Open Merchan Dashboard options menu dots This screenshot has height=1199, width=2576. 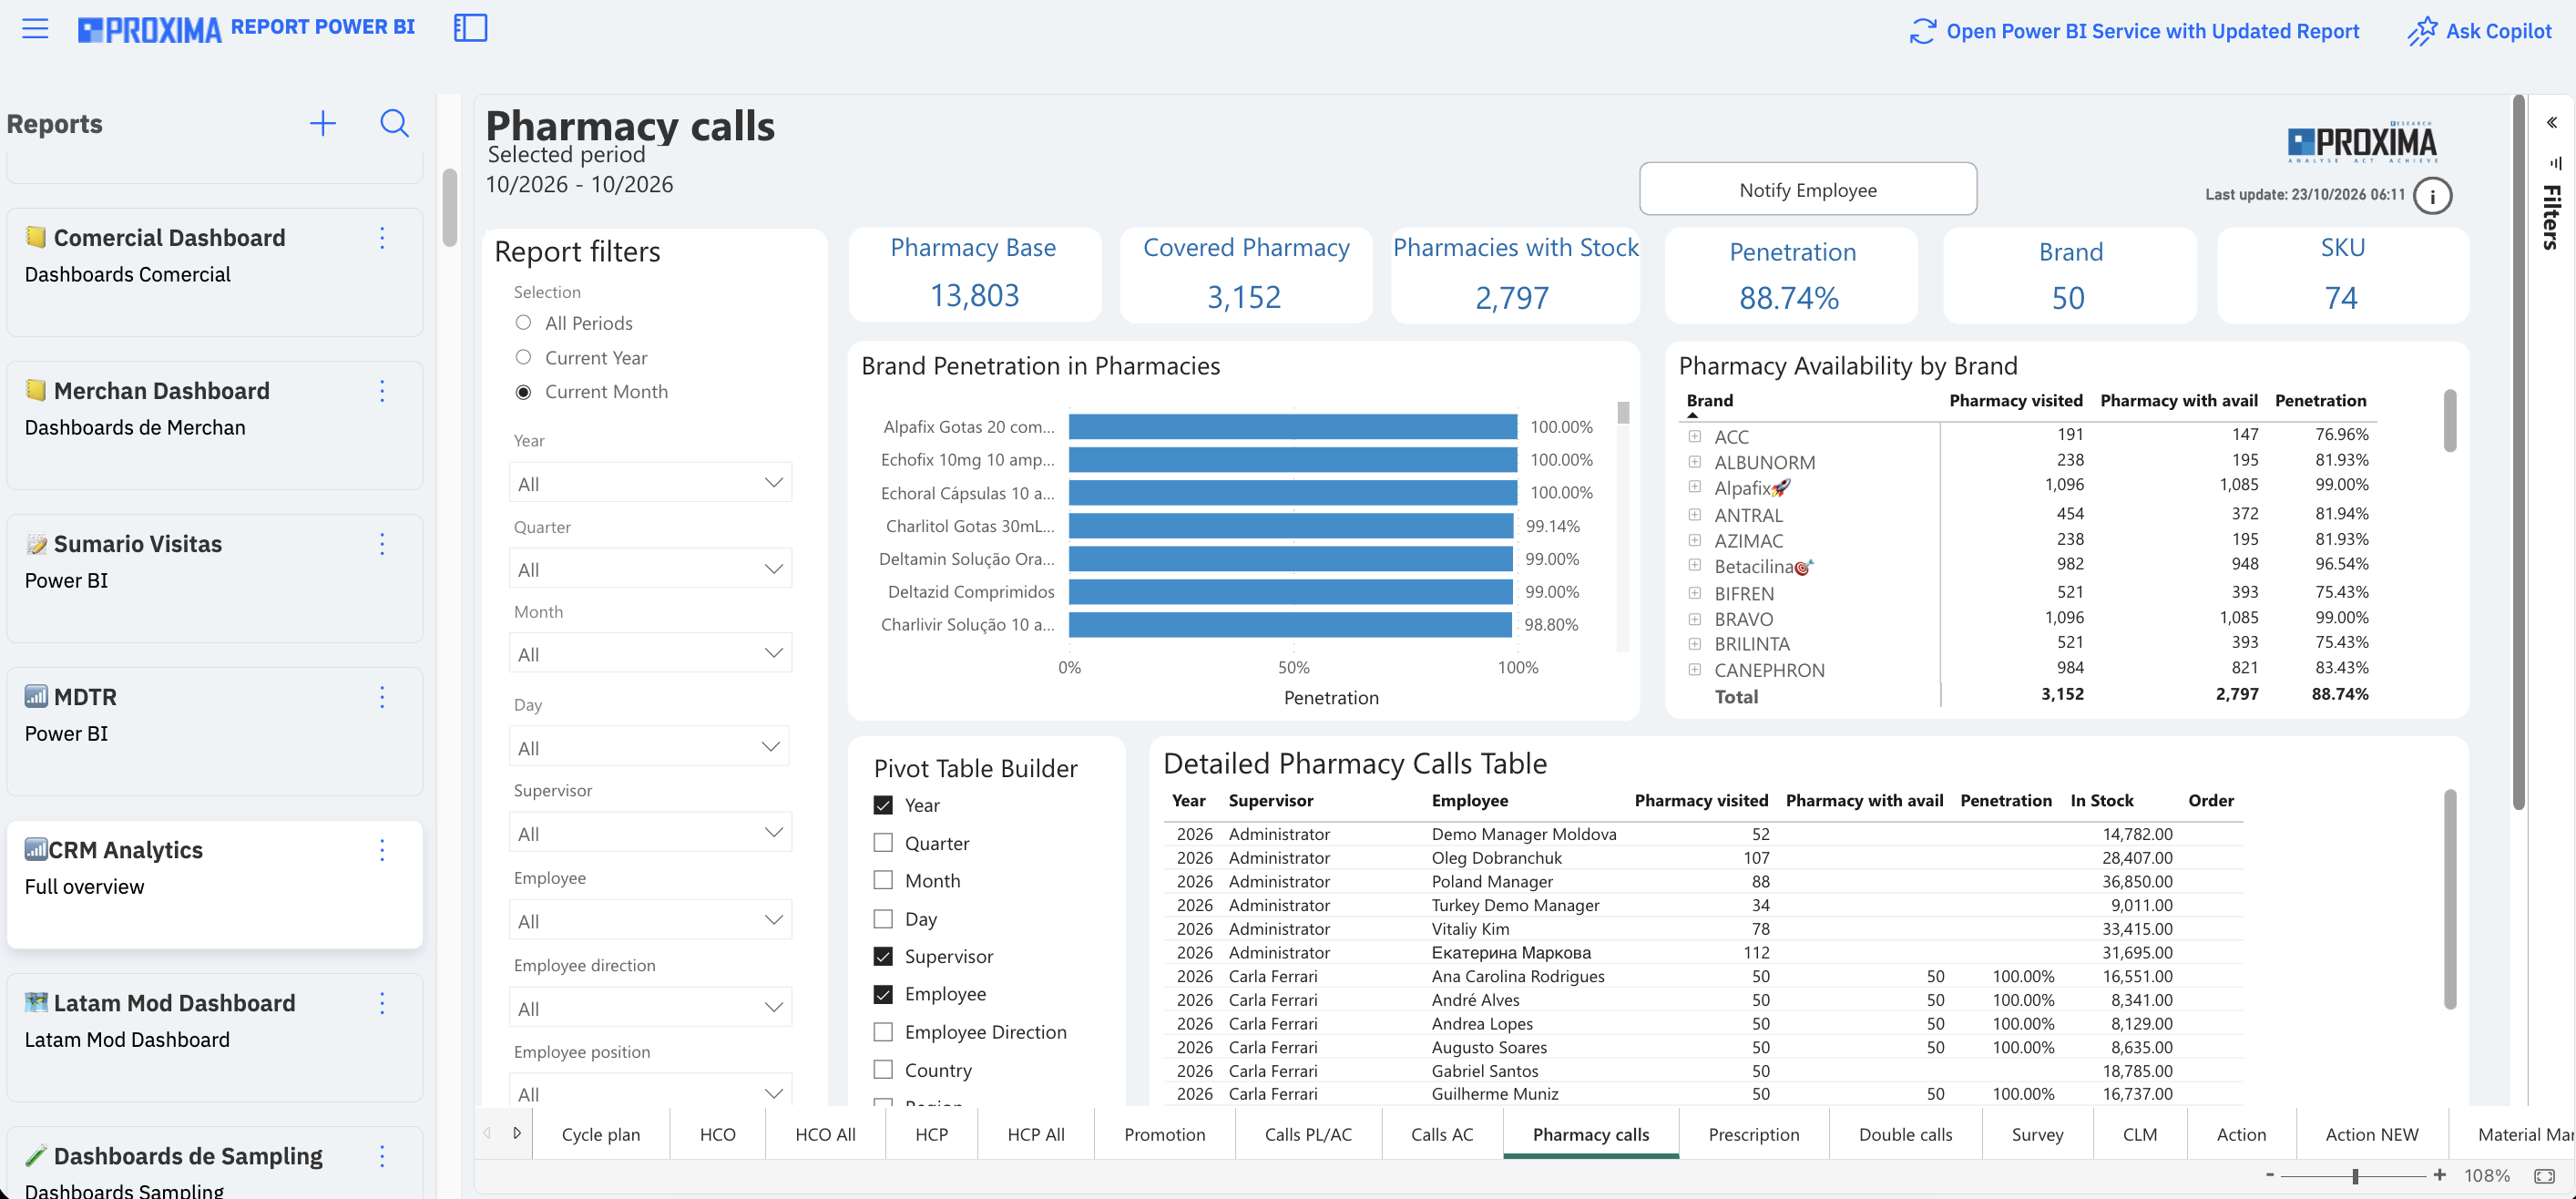coord(382,391)
